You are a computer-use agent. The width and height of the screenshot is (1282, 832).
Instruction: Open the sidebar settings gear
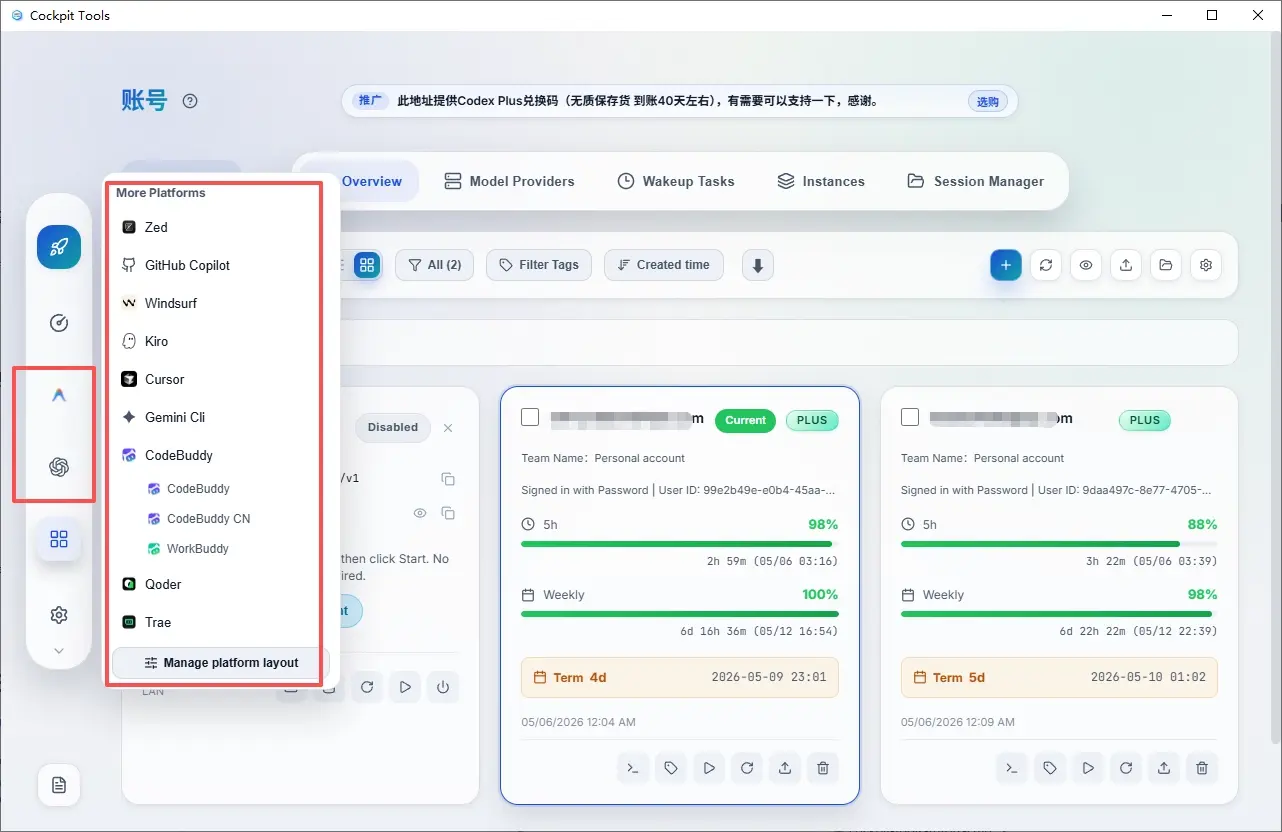pyautogui.click(x=59, y=615)
